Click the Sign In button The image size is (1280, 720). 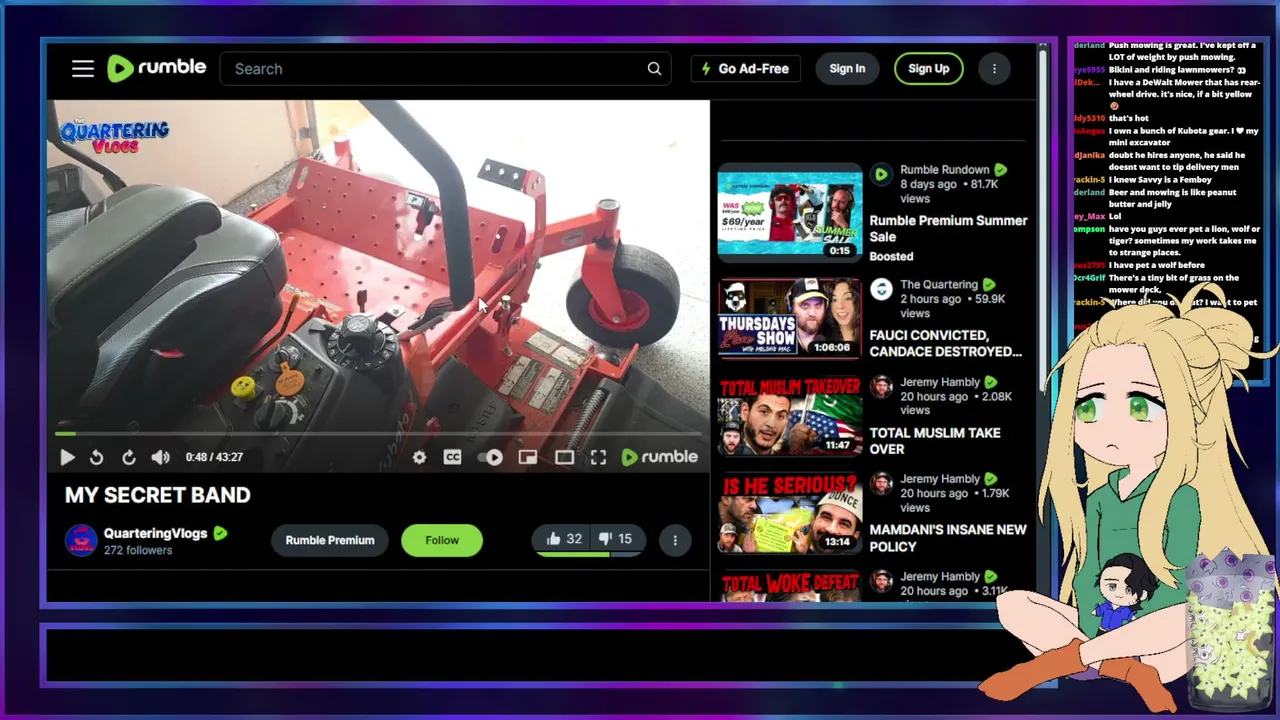pyautogui.click(x=847, y=69)
